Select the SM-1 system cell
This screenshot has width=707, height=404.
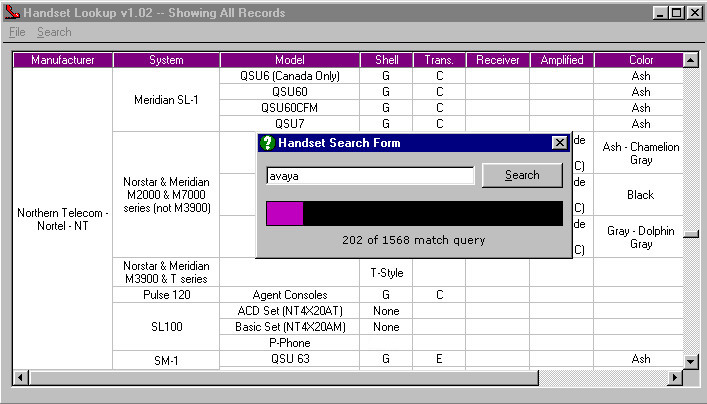(x=166, y=361)
